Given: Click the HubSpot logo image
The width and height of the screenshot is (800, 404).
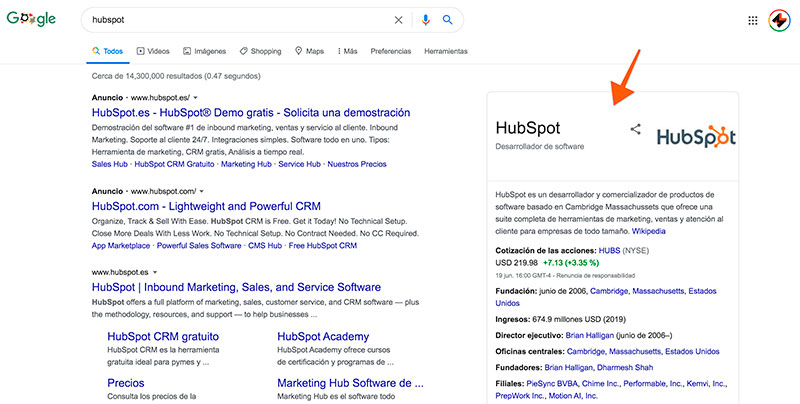Looking at the screenshot, I should (696, 135).
